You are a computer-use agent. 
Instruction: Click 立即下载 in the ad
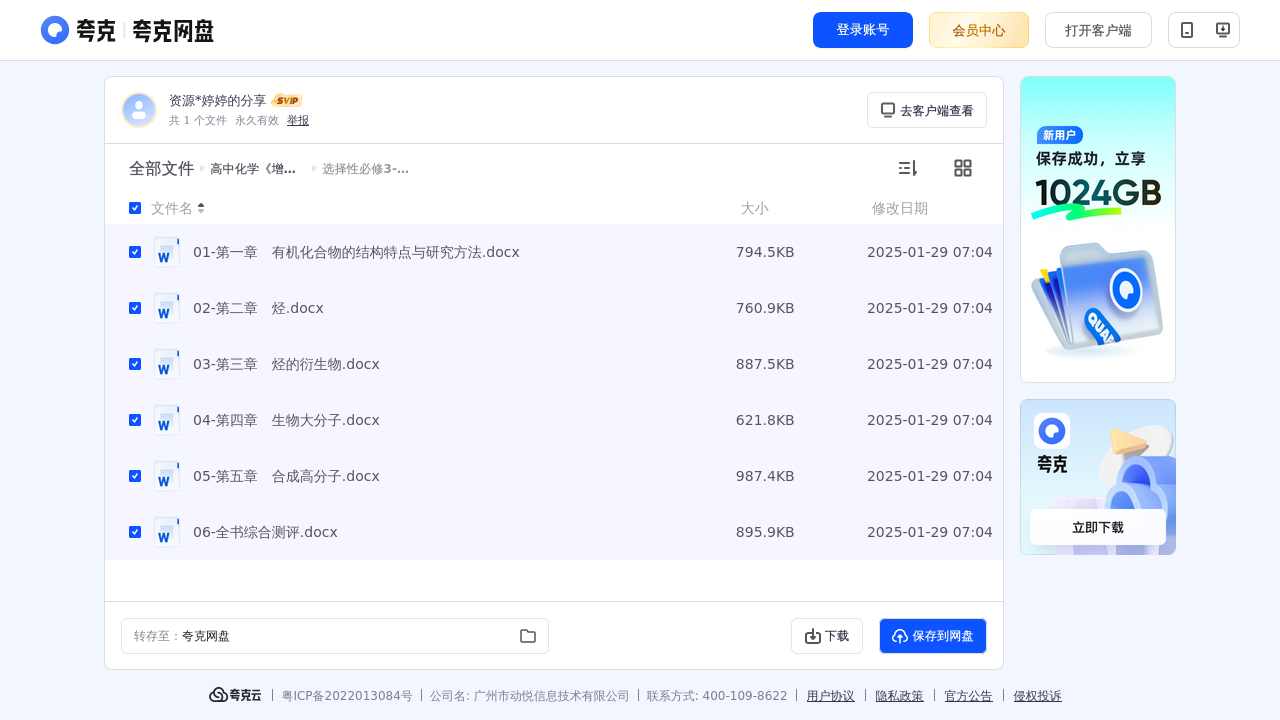[x=1098, y=527]
